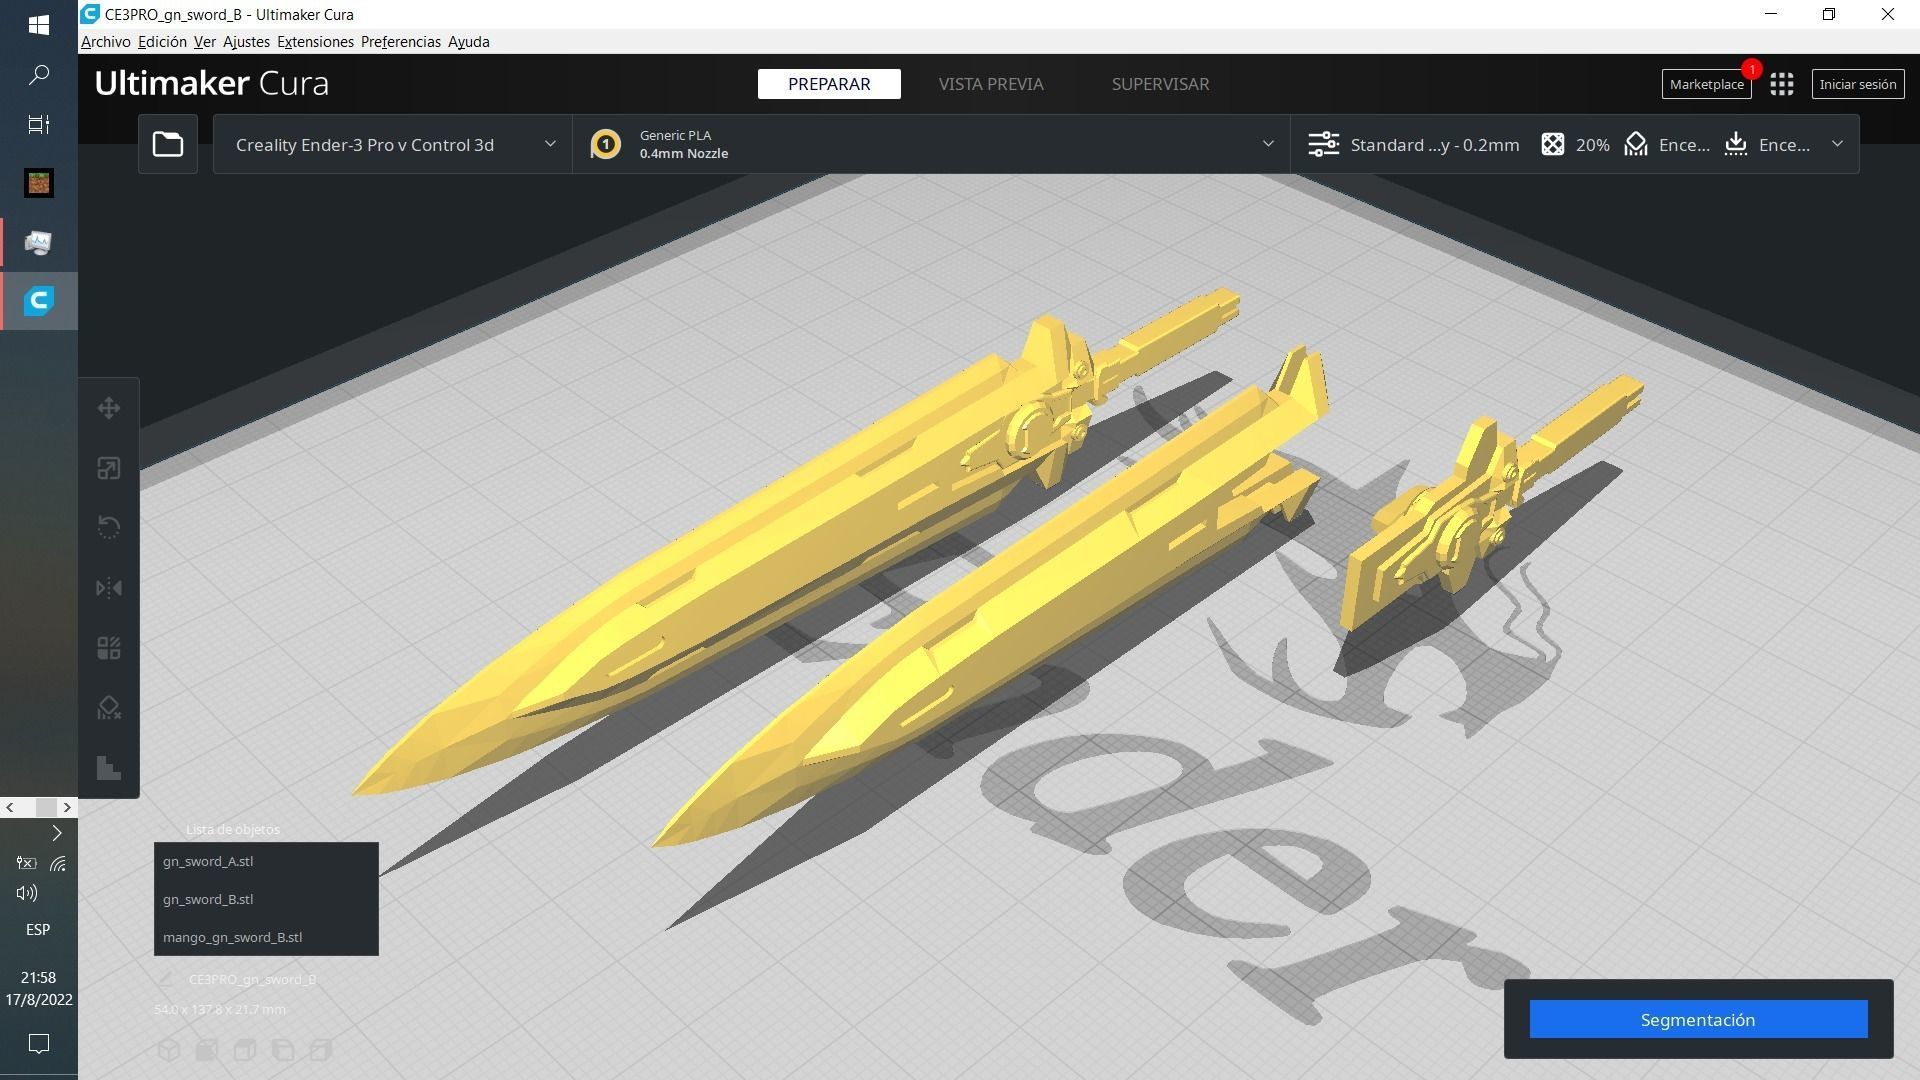1920x1080 pixels.
Task: Open the Preferencias menu
Action: point(400,42)
